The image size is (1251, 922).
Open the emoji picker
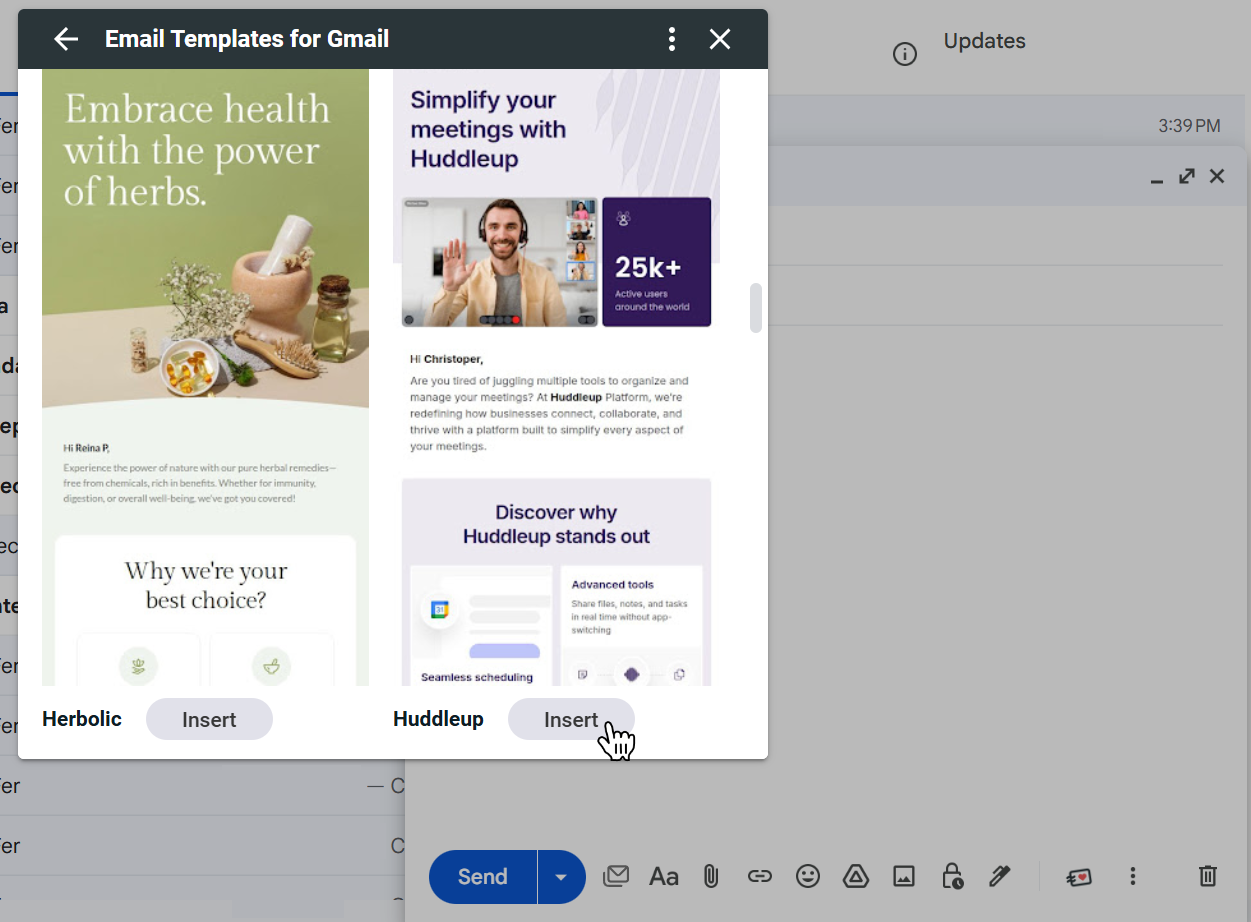click(x=808, y=876)
